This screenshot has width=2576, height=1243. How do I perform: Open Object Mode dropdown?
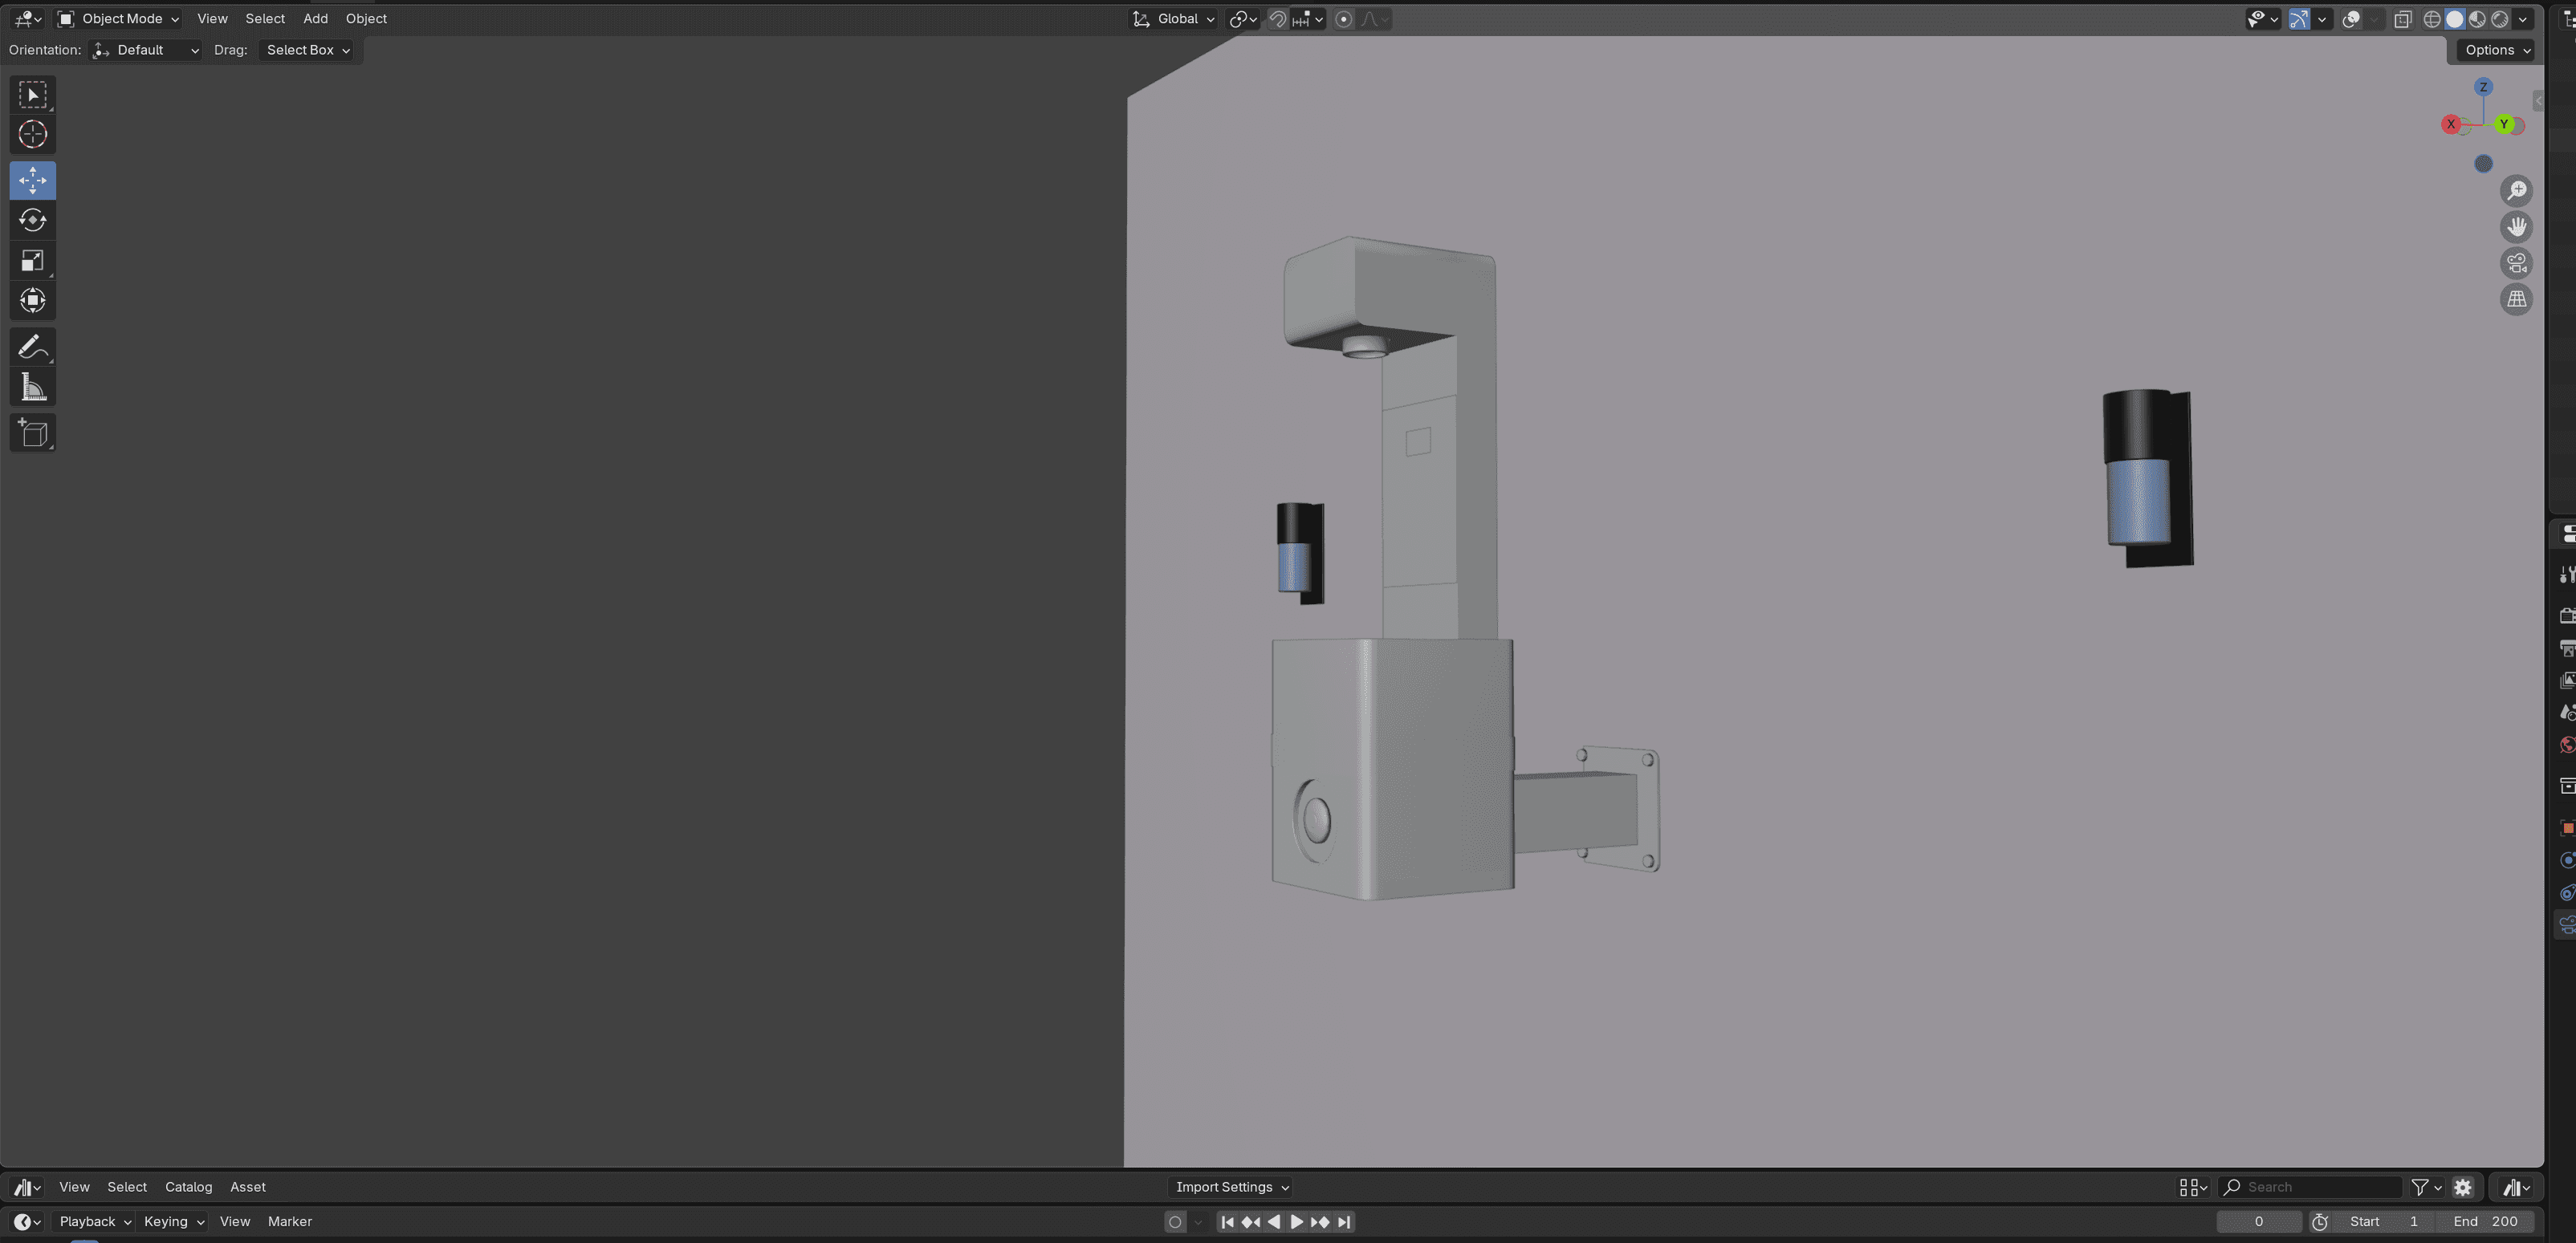pyautogui.click(x=118, y=19)
